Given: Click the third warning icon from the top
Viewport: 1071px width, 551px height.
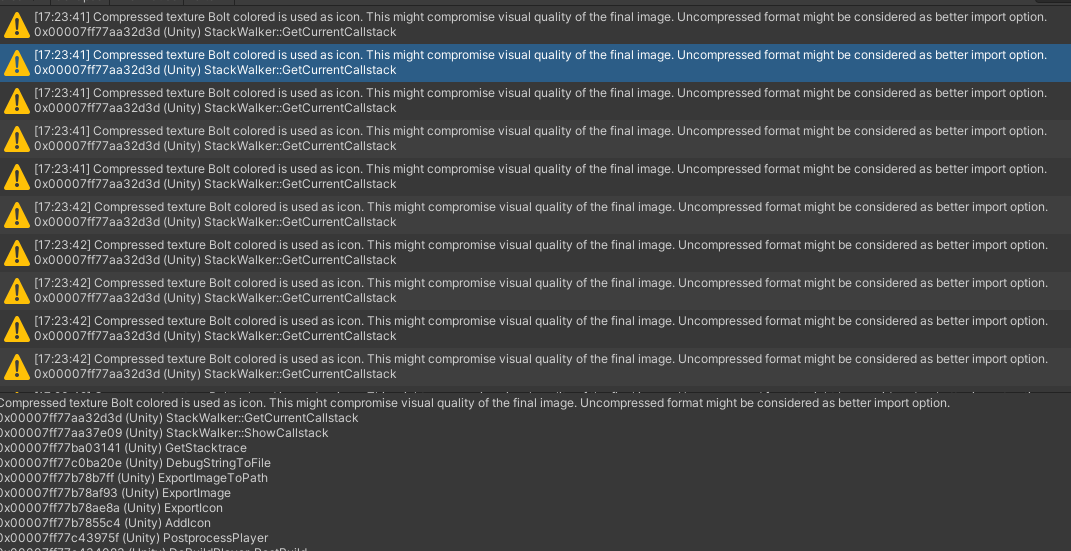Looking at the screenshot, I should coord(17,101).
